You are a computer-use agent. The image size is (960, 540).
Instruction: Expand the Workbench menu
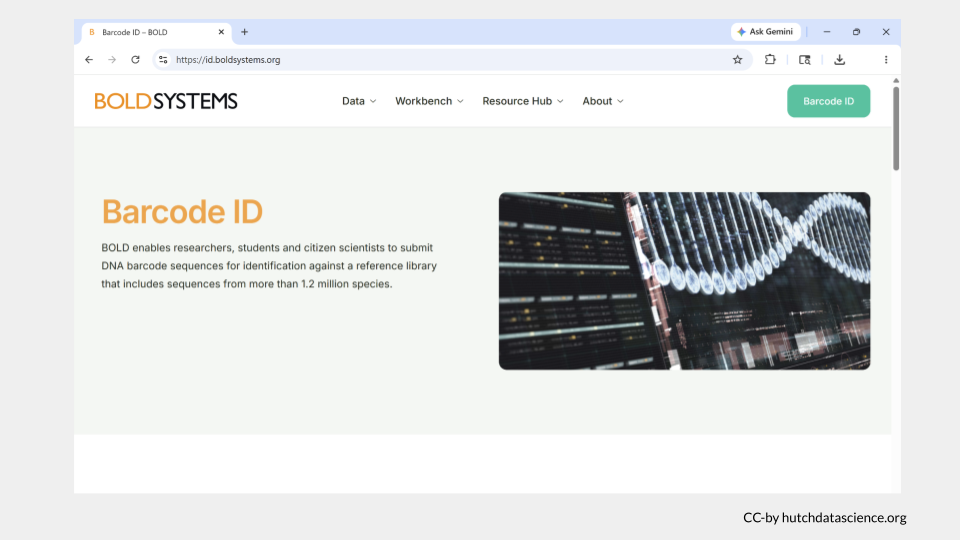(429, 101)
